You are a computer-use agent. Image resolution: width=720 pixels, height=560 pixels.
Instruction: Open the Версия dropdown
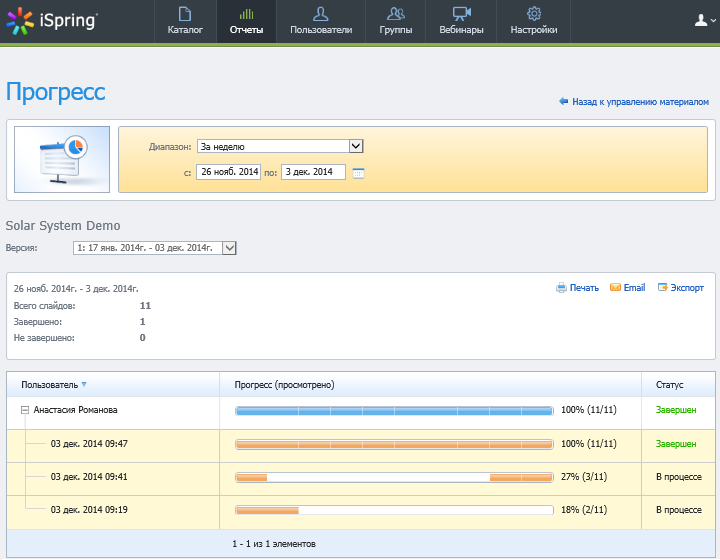(x=154, y=248)
